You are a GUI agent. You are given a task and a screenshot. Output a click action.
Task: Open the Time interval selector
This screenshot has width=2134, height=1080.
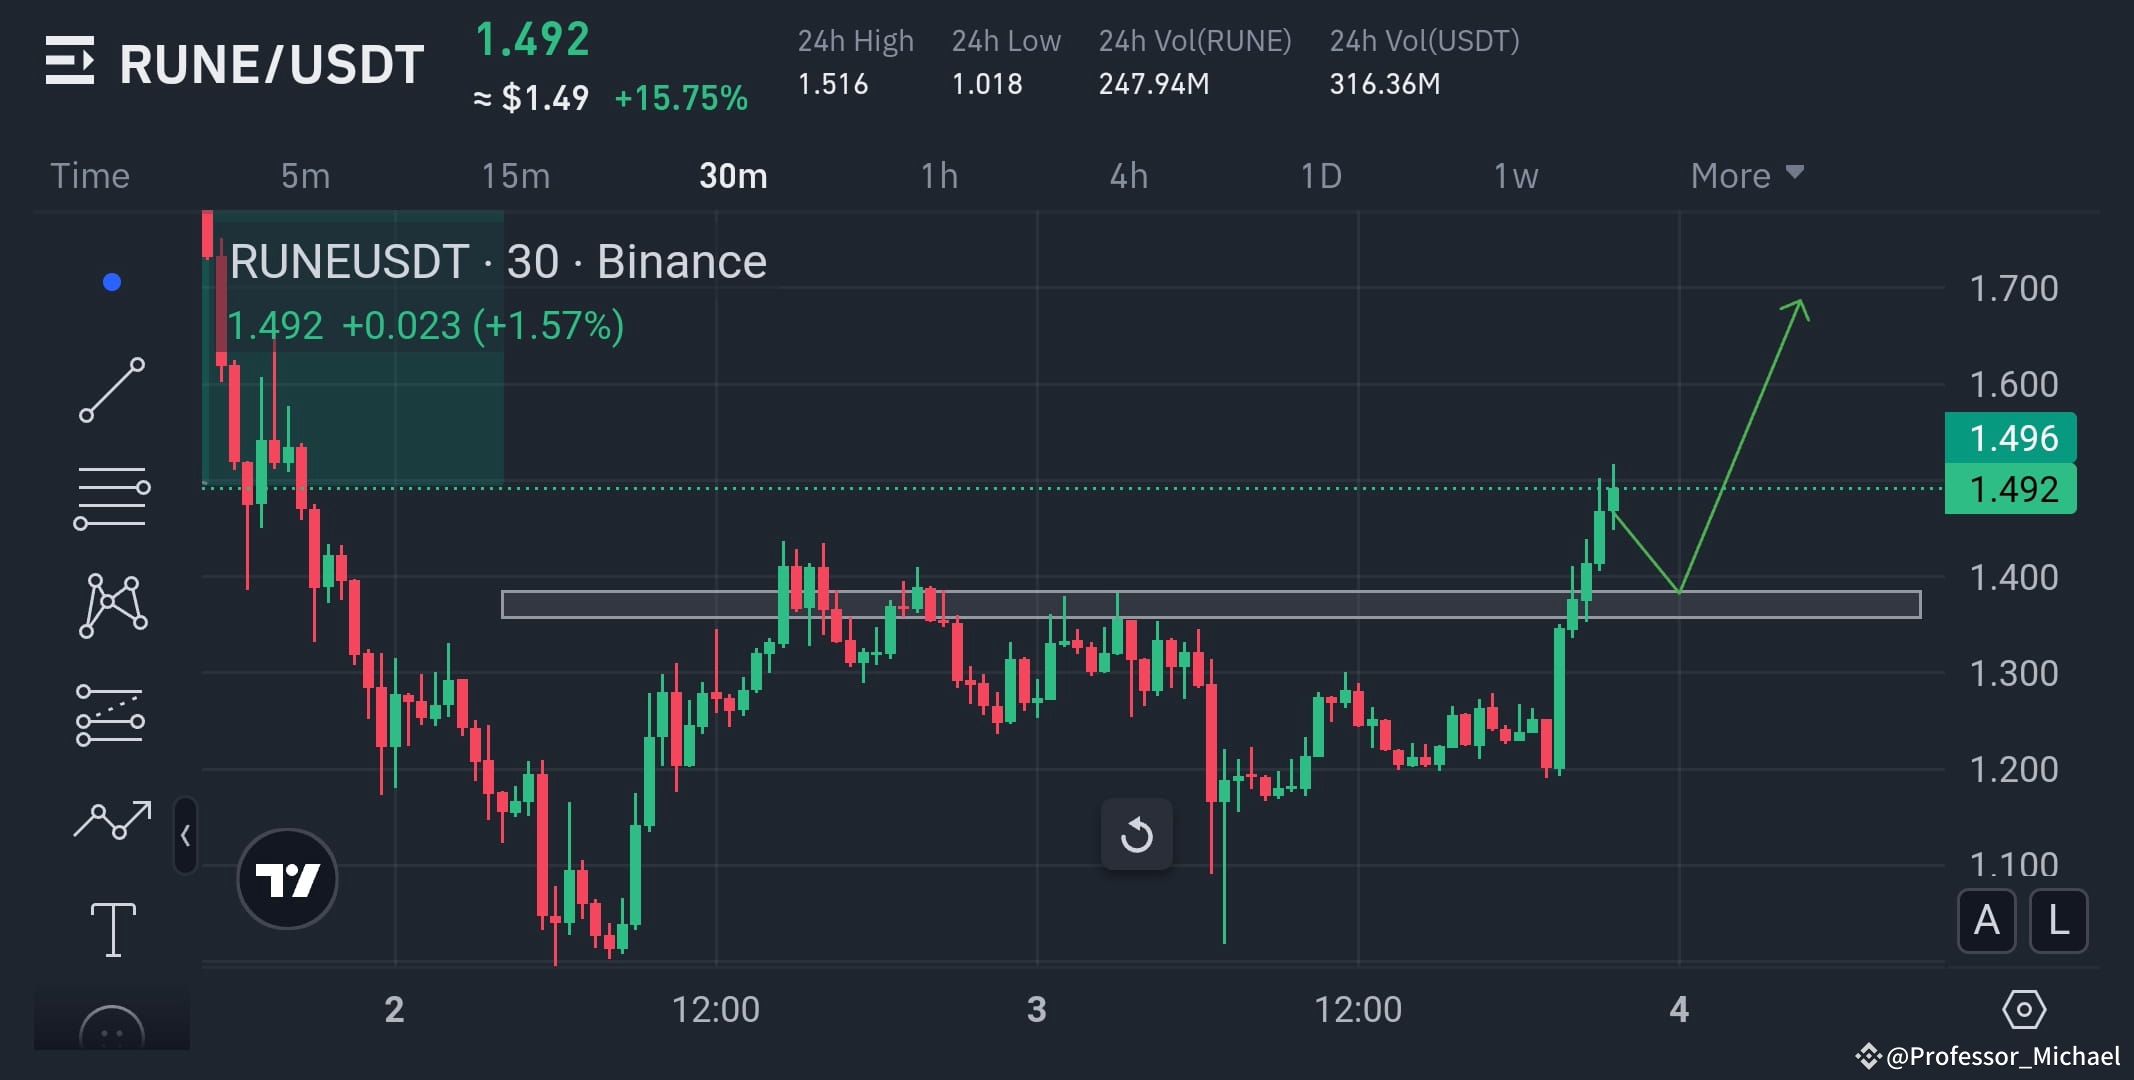point(89,175)
